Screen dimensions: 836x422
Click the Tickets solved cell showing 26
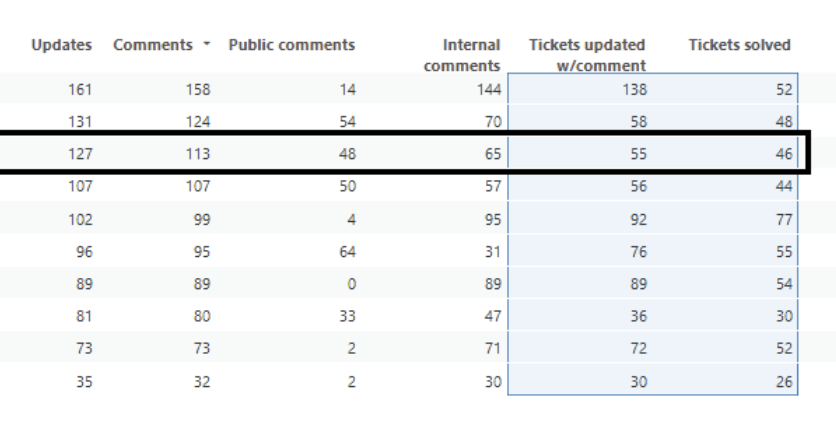783,381
